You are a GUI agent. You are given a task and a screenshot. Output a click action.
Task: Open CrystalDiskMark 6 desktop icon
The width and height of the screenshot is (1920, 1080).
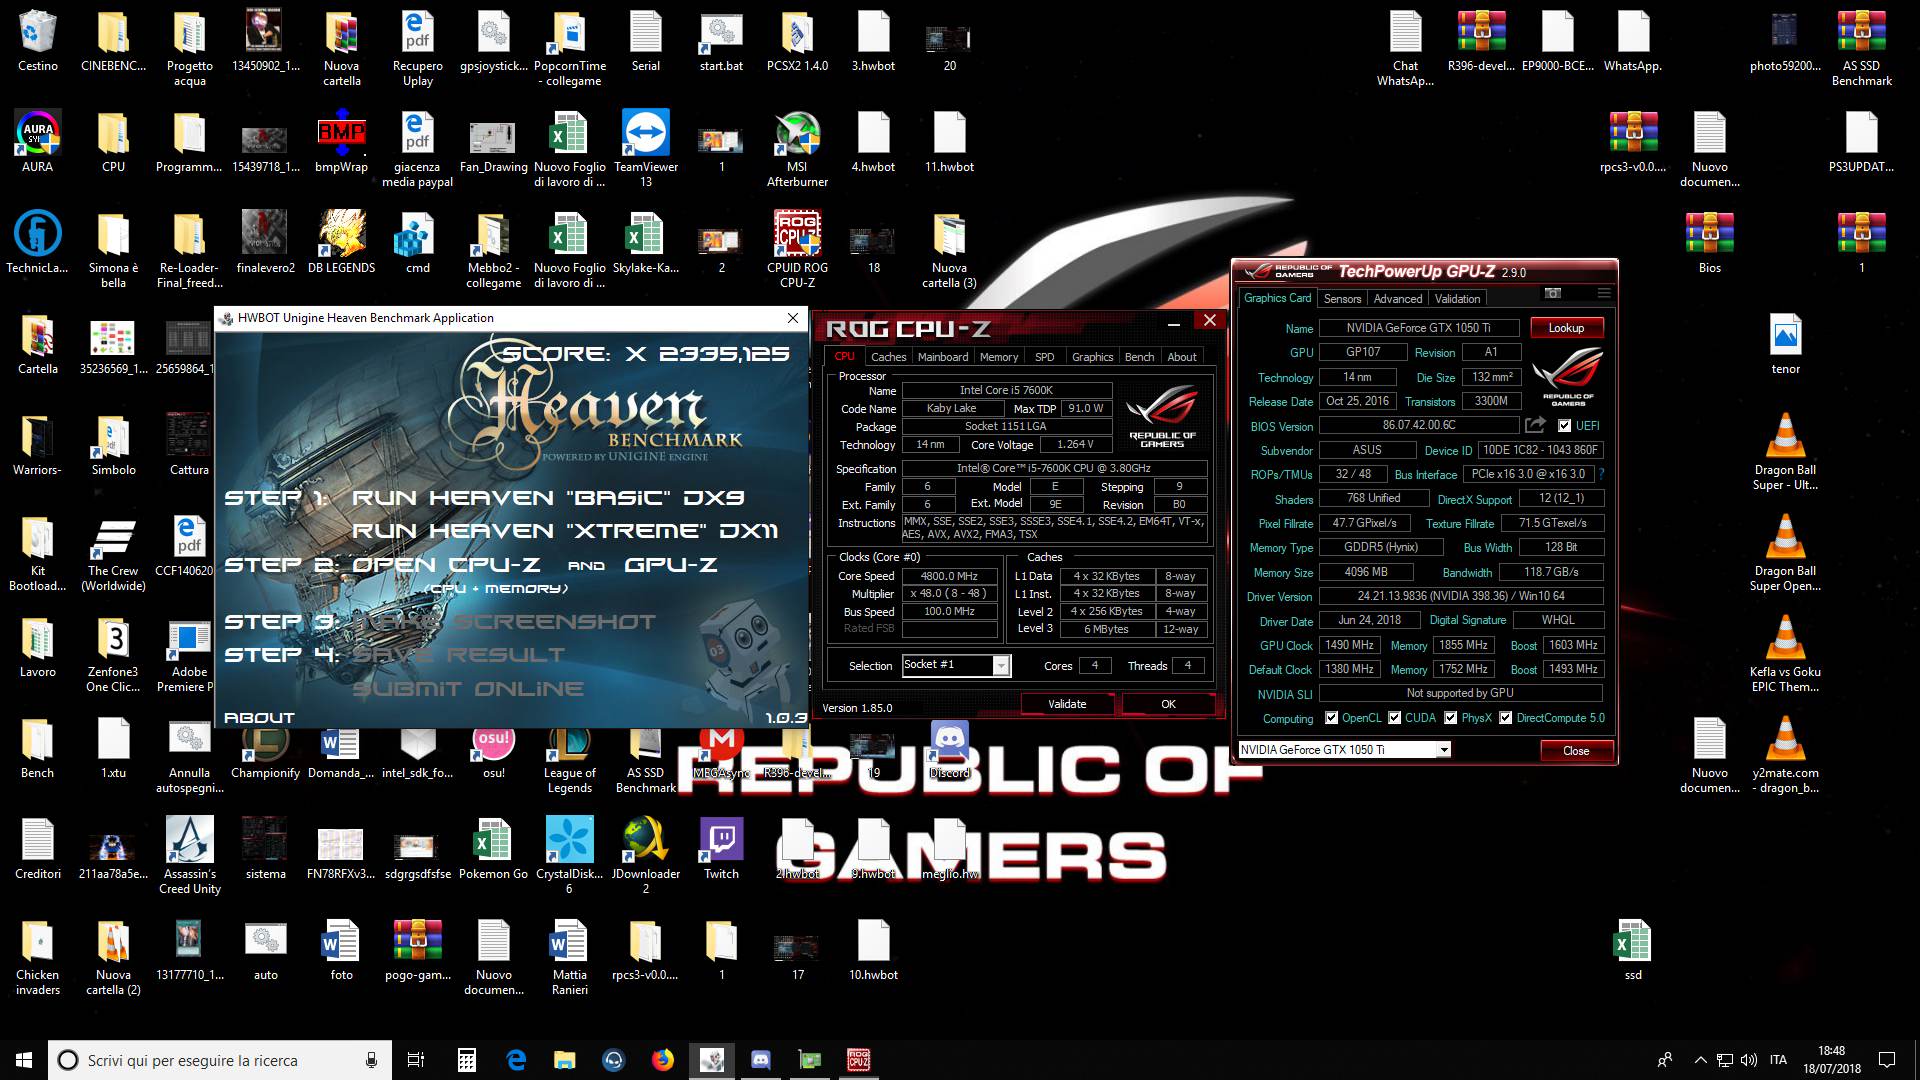[569, 855]
